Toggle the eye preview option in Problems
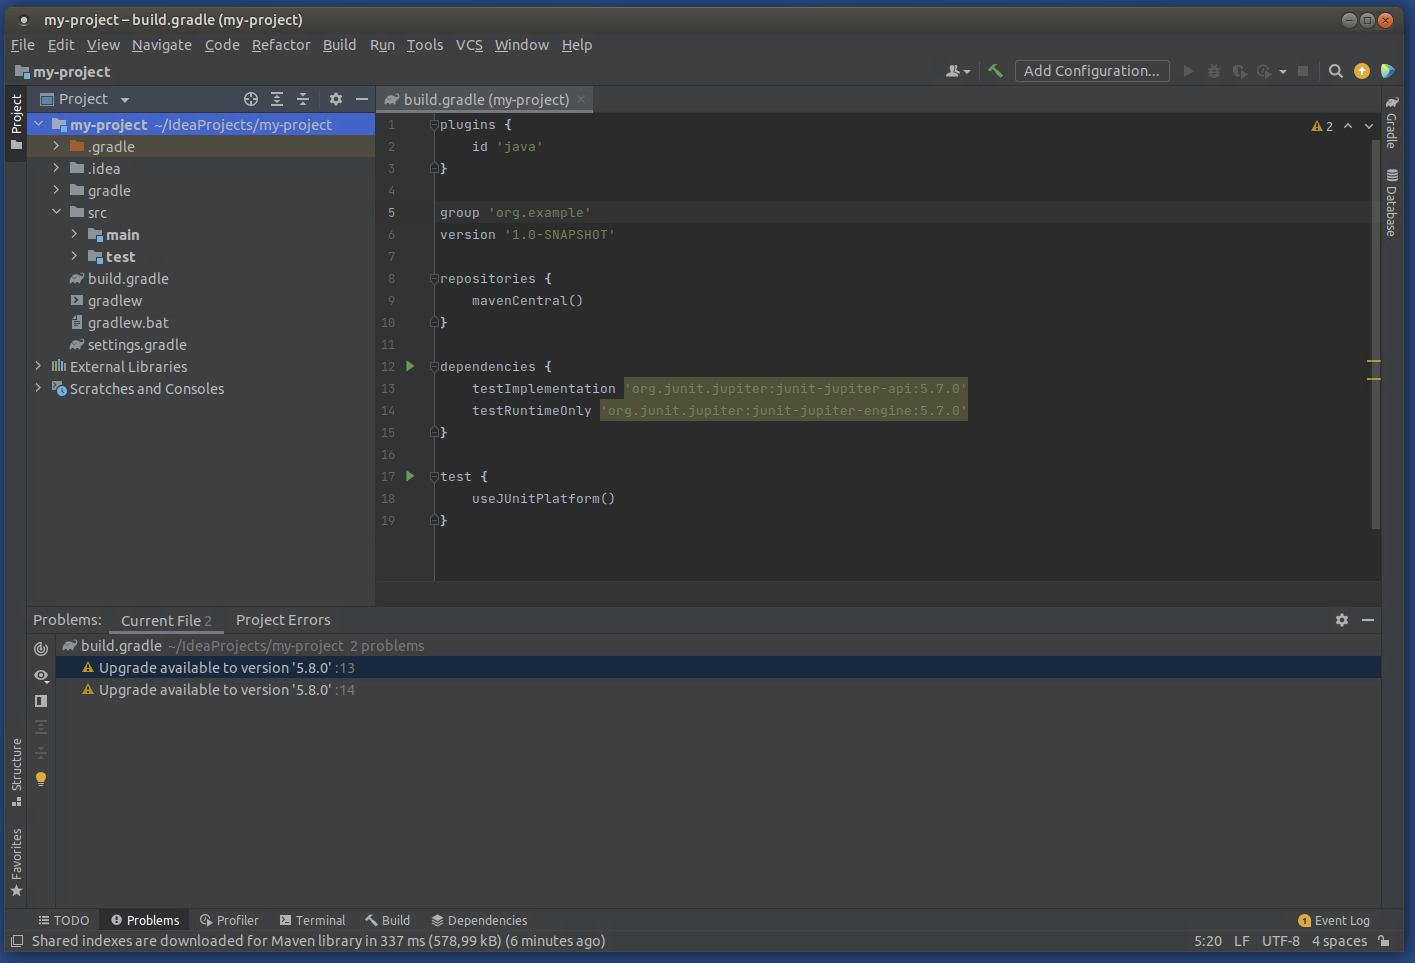The image size is (1415, 963). pyautogui.click(x=41, y=675)
